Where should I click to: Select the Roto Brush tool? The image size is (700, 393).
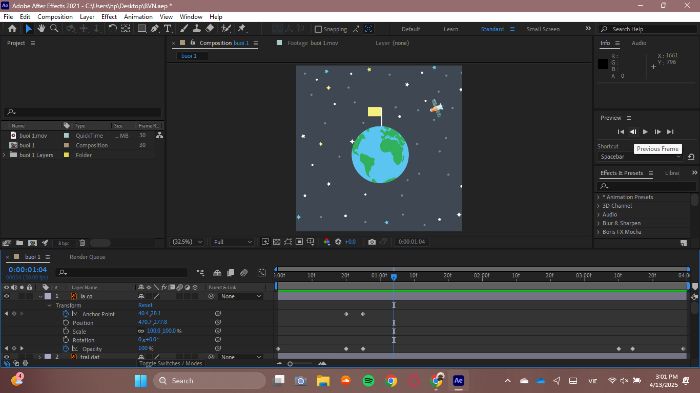[226, 29]
